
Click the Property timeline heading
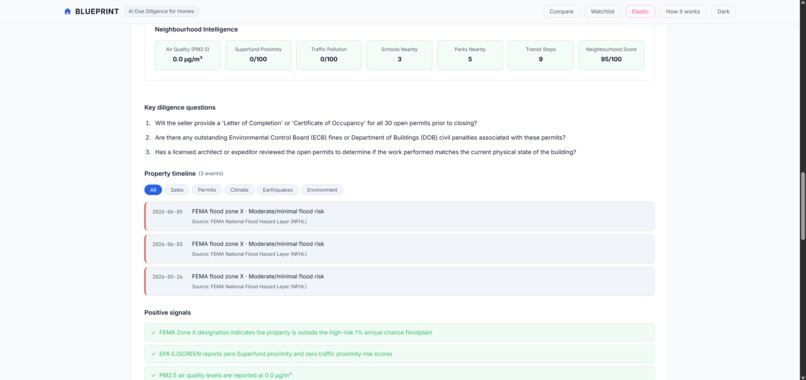pyautogui.click(x=170, y=174)
